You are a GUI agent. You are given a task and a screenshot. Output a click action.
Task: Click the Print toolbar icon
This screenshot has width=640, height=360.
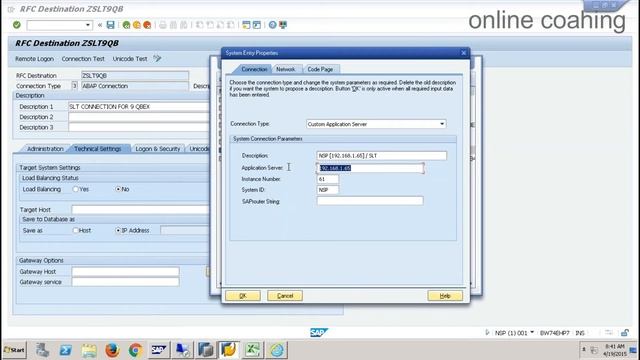(163, 25)
